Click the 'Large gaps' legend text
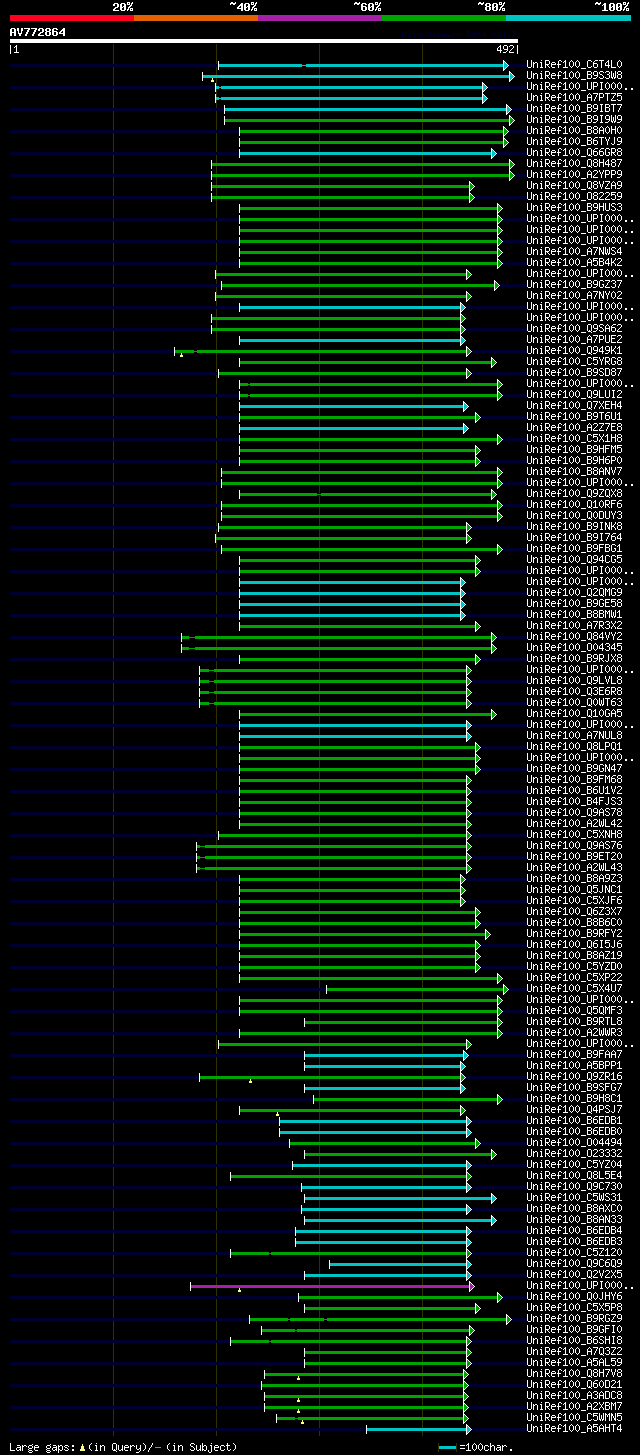The image size is (640, 1455). click(122, 1447)
